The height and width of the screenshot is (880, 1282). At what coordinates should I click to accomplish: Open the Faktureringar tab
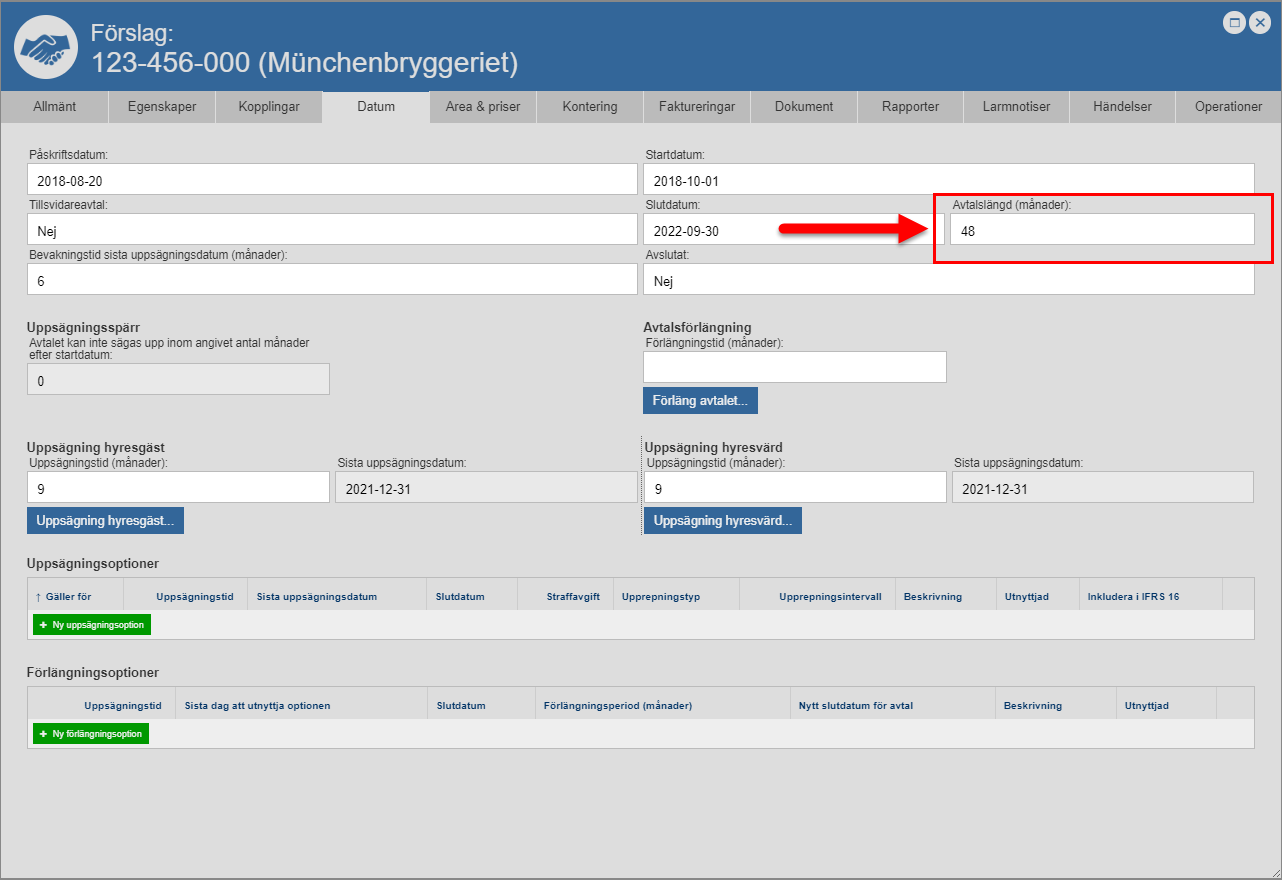697,107
